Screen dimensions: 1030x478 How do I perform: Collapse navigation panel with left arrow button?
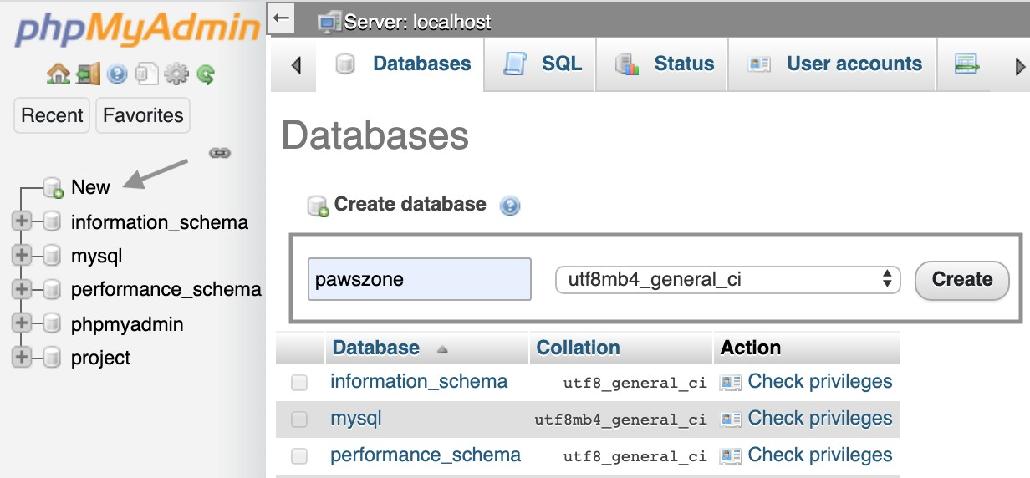point(281,17)
